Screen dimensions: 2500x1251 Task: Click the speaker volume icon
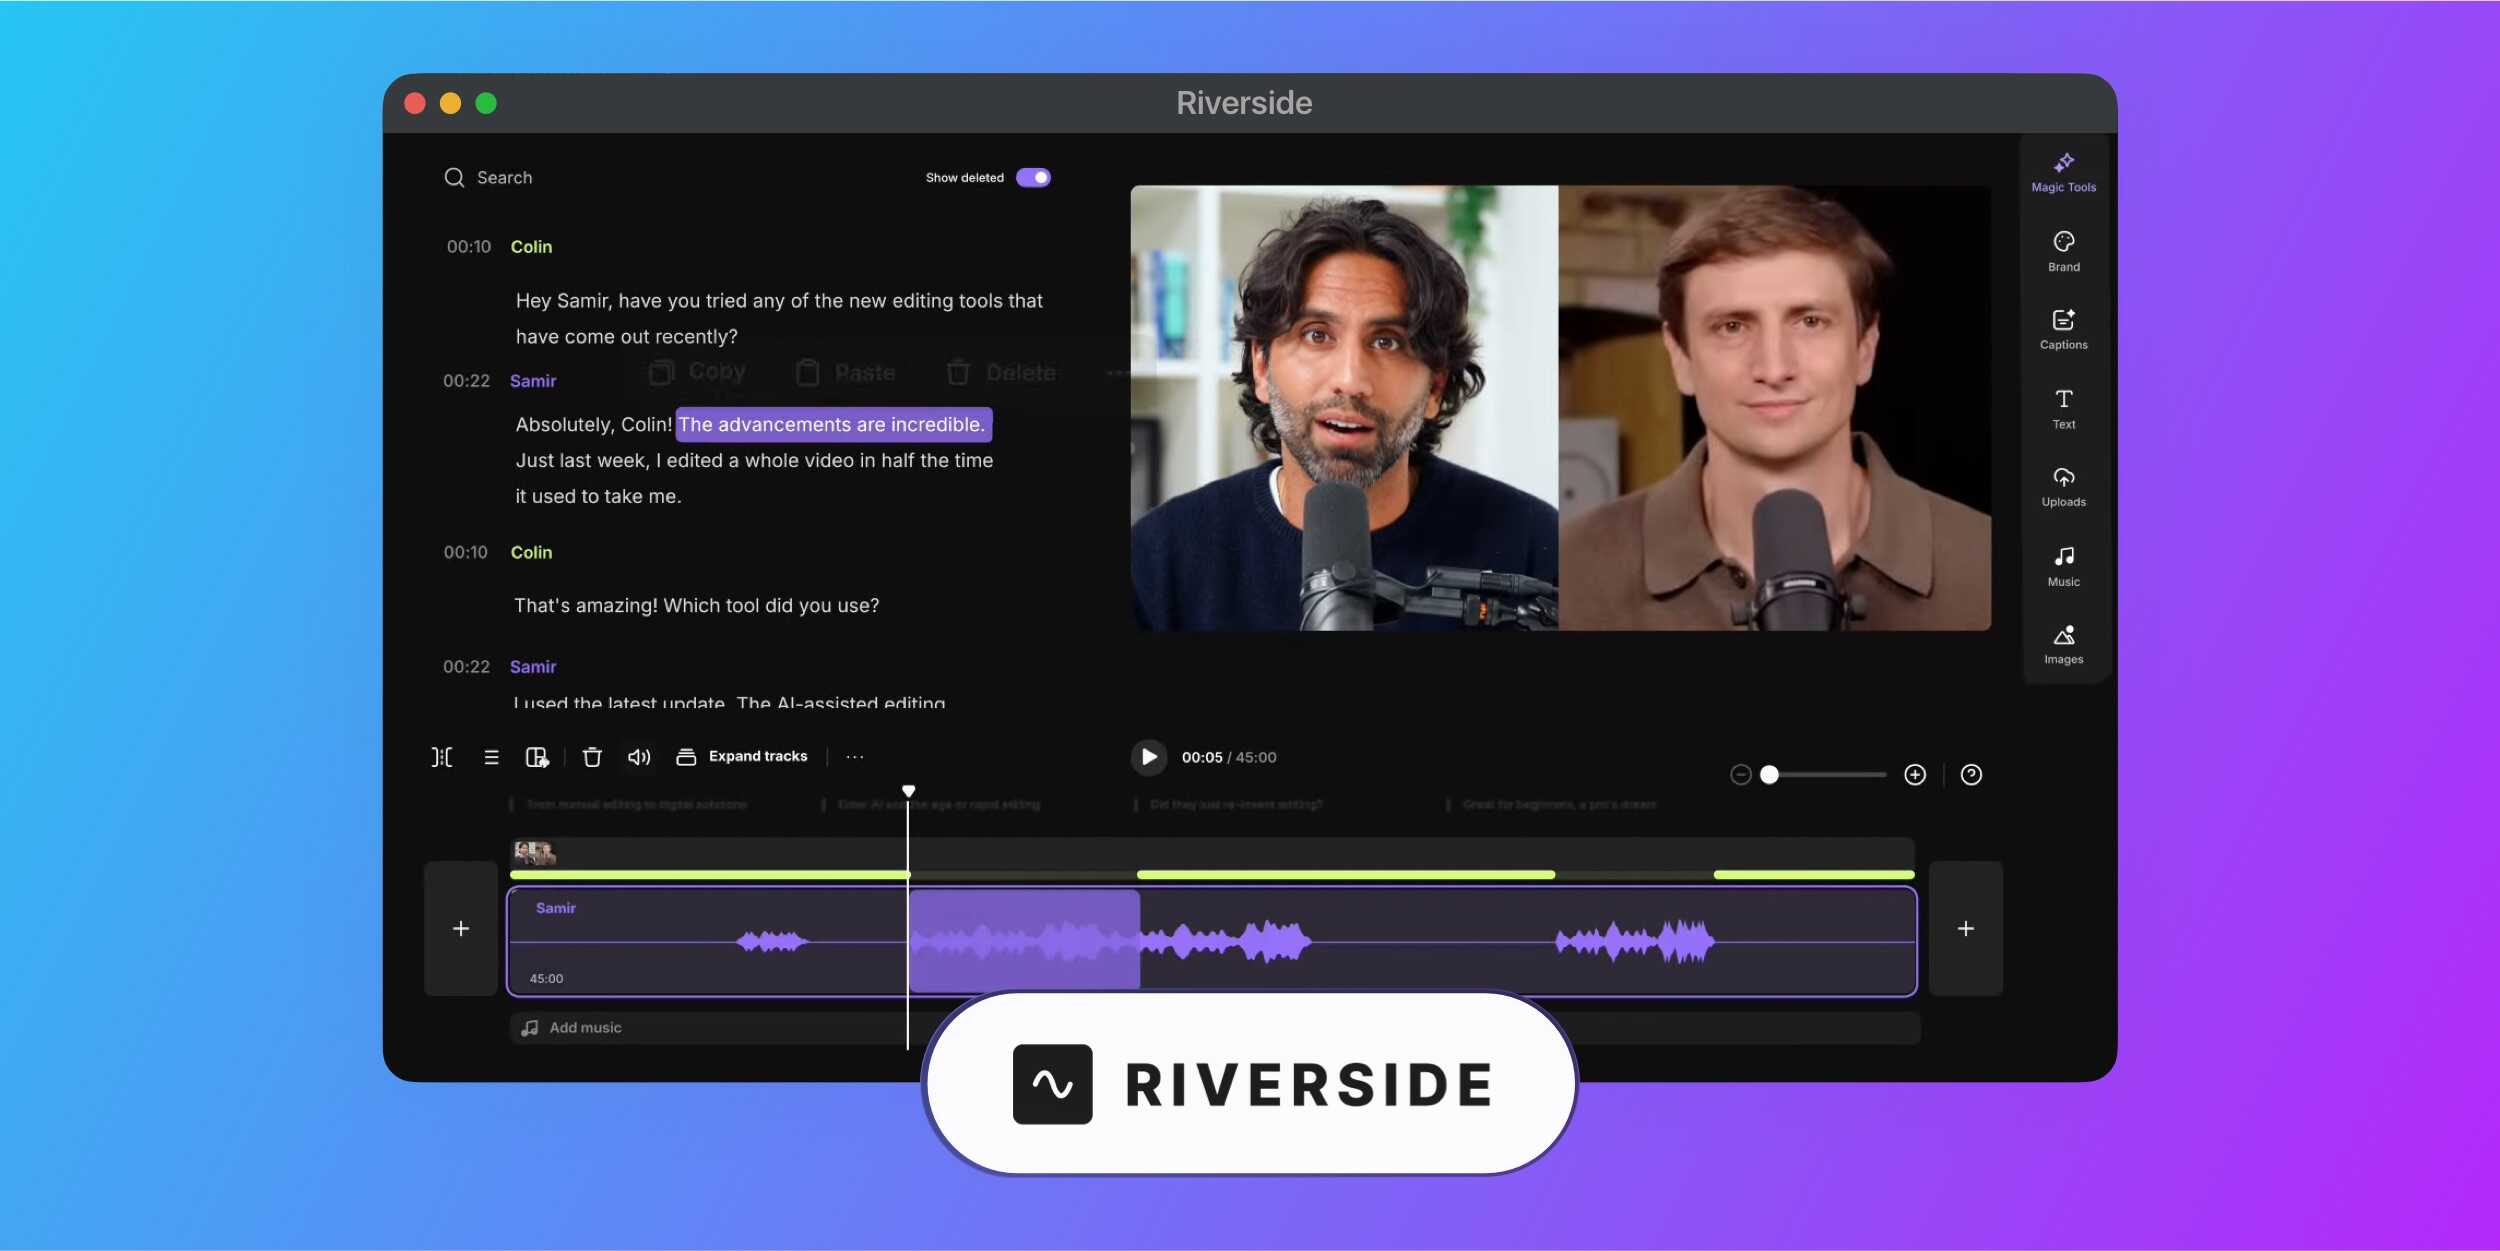tap(639, 757)
